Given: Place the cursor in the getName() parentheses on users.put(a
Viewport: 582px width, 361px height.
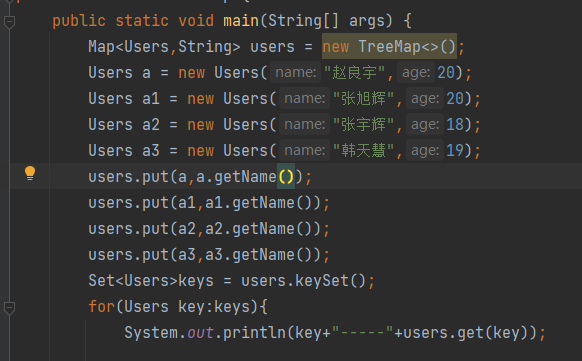Looking at the screenshot, I should (x=286, y=177).
